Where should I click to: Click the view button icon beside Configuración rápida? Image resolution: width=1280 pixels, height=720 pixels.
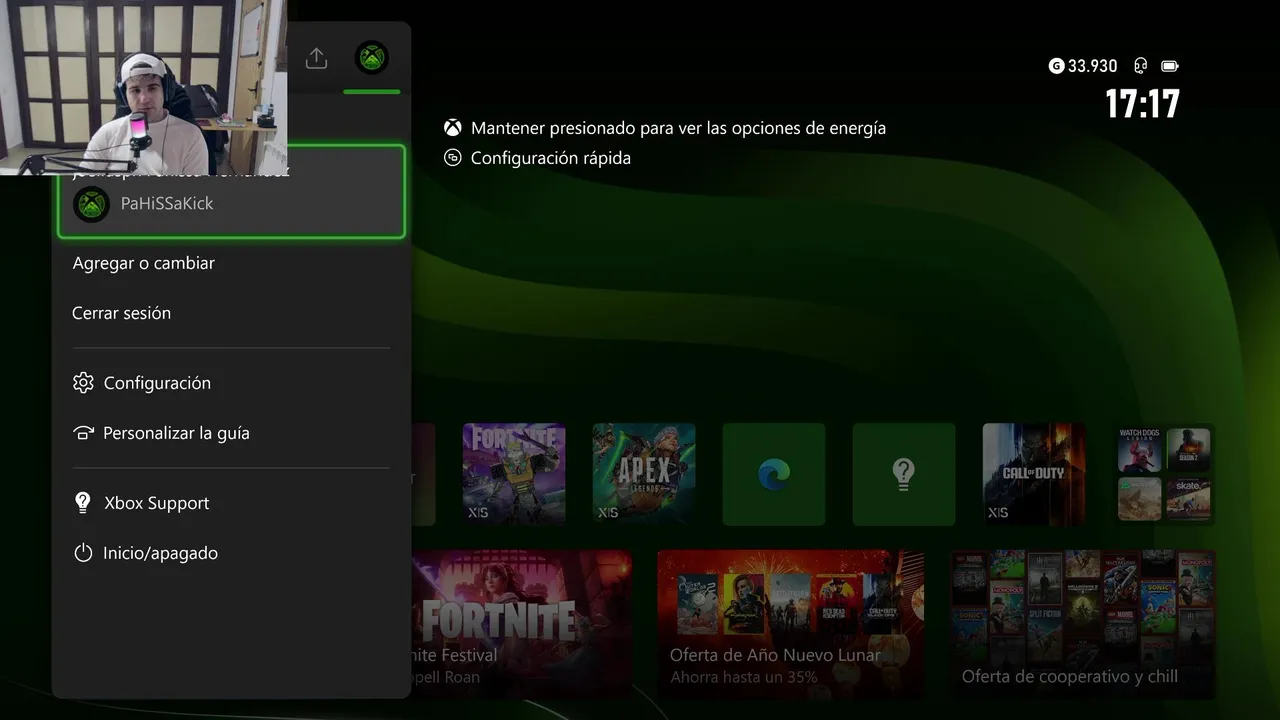click(x=453, y=158)
